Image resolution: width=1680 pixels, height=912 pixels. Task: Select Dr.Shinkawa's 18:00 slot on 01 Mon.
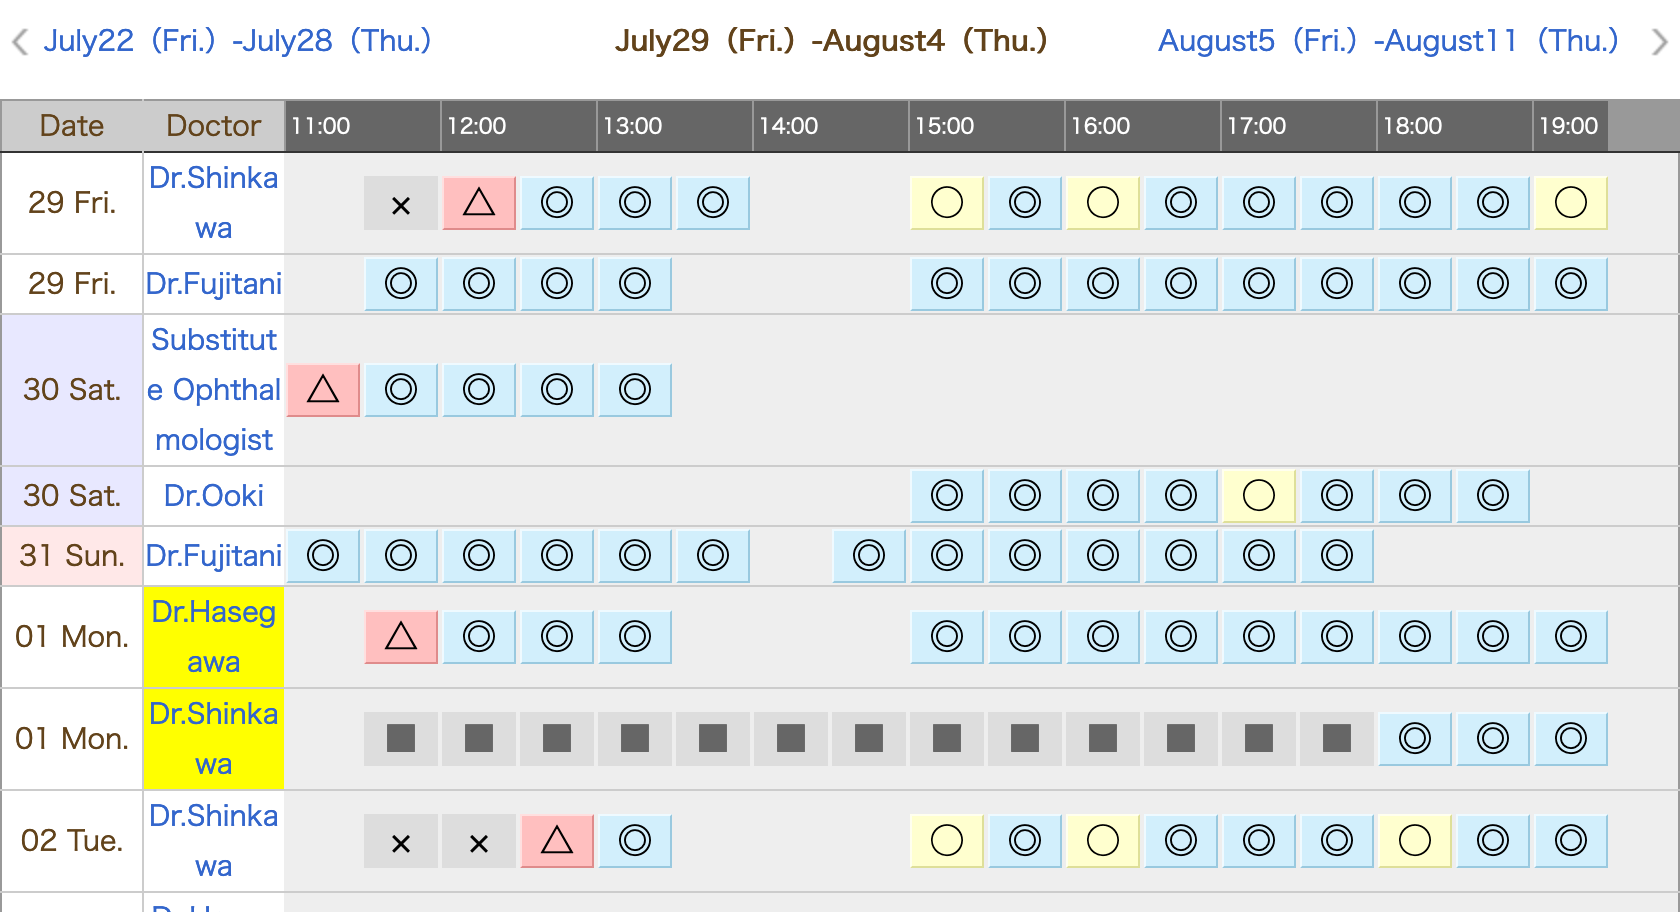click(1414, 739)
